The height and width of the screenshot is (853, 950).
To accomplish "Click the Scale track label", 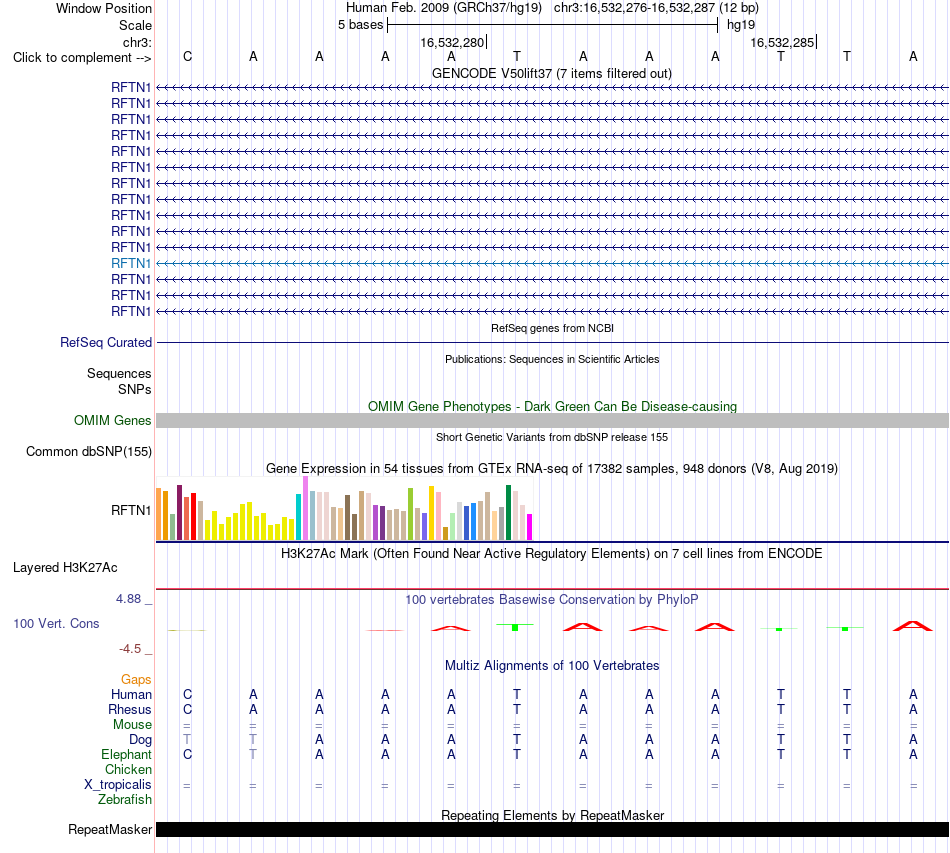I will 135,25.
